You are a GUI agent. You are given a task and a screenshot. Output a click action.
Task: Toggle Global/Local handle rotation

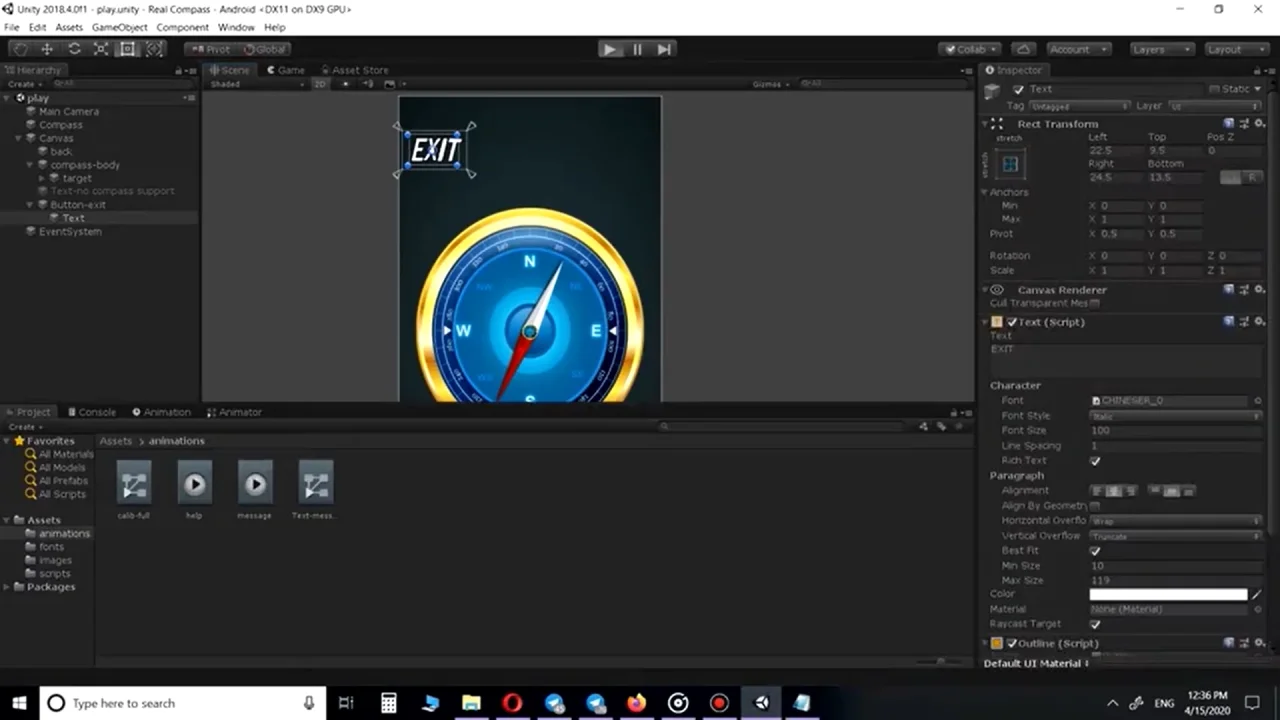click(x=264, y=49)
